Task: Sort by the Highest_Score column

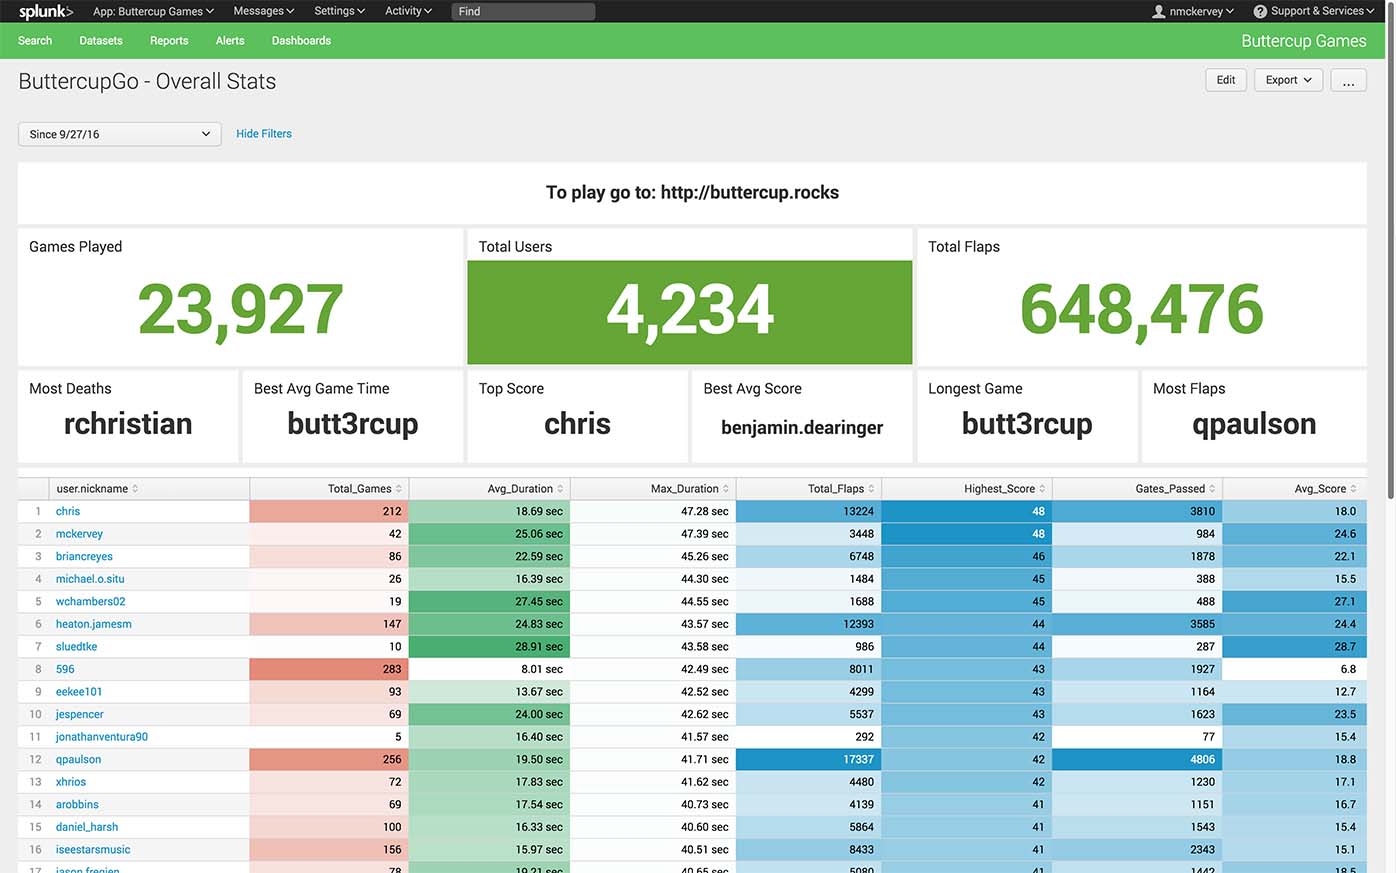Action: pos(1004,489)
